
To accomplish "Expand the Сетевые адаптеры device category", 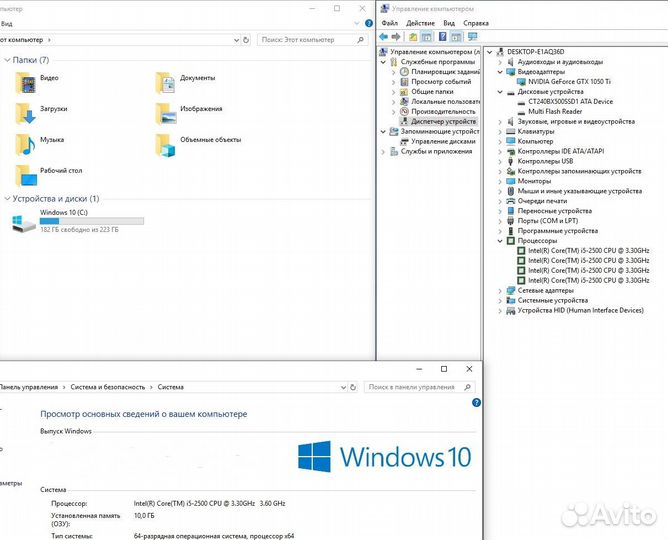I will [501, 291].
